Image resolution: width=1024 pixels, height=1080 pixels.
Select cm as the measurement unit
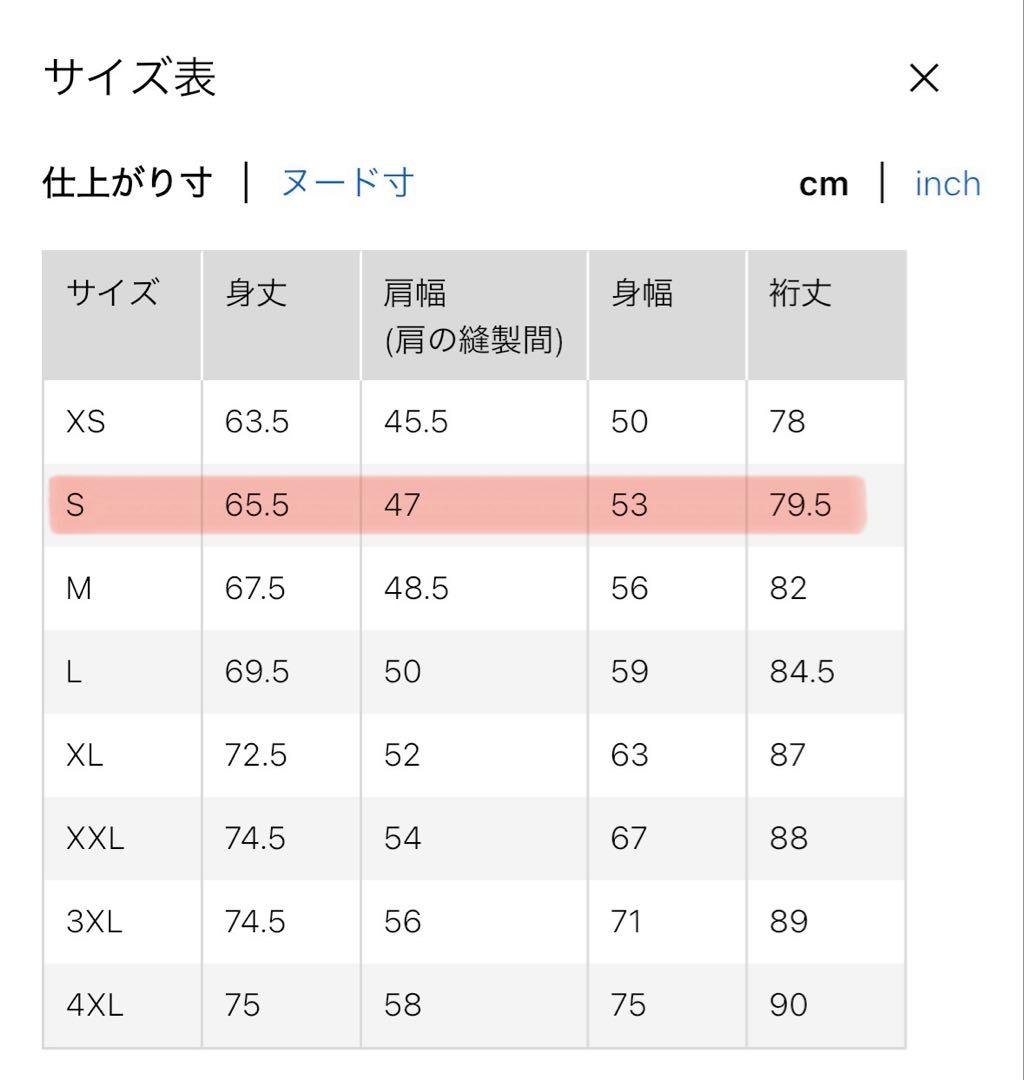(823, 184)
